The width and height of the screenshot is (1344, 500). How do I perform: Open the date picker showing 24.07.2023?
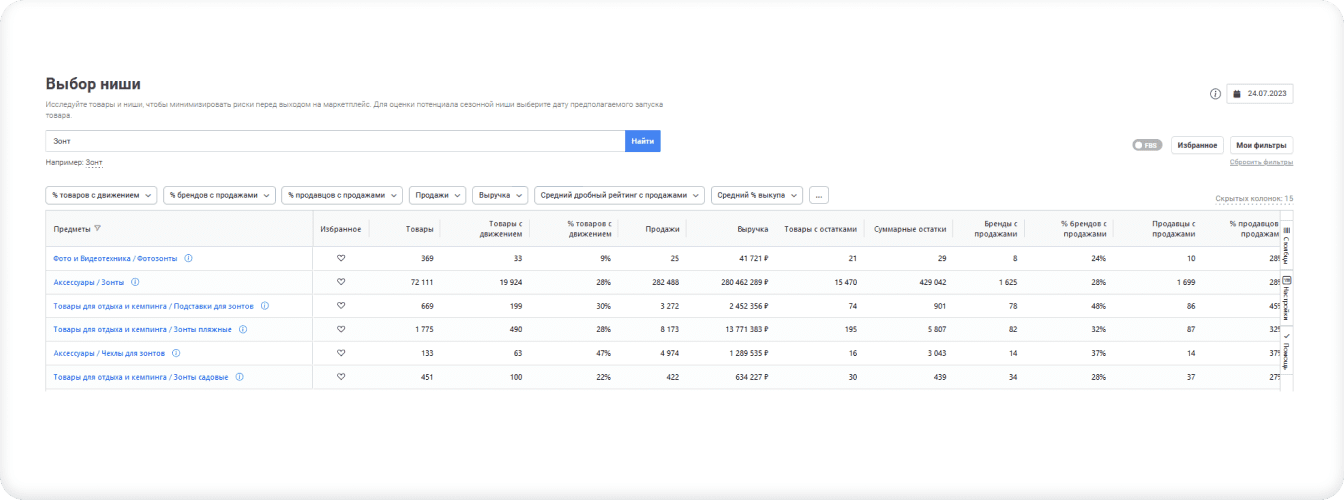click(1260, 94)
